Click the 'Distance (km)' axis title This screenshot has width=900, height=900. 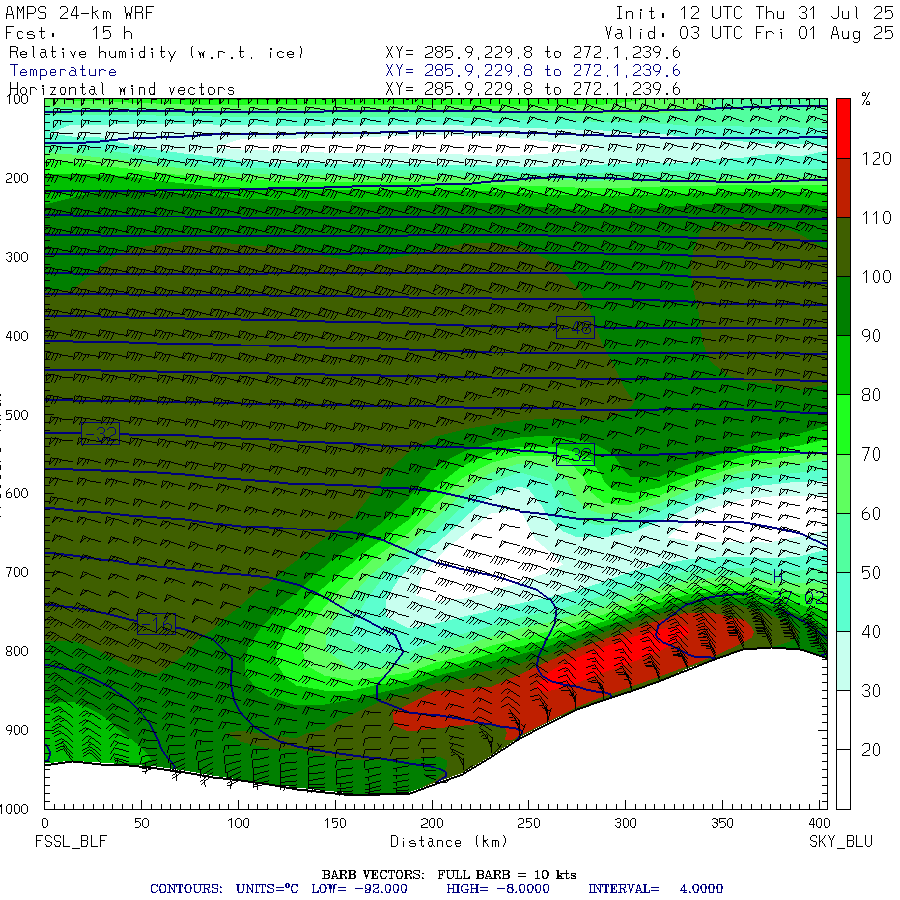pyautogui.click(x=449, y=841)
